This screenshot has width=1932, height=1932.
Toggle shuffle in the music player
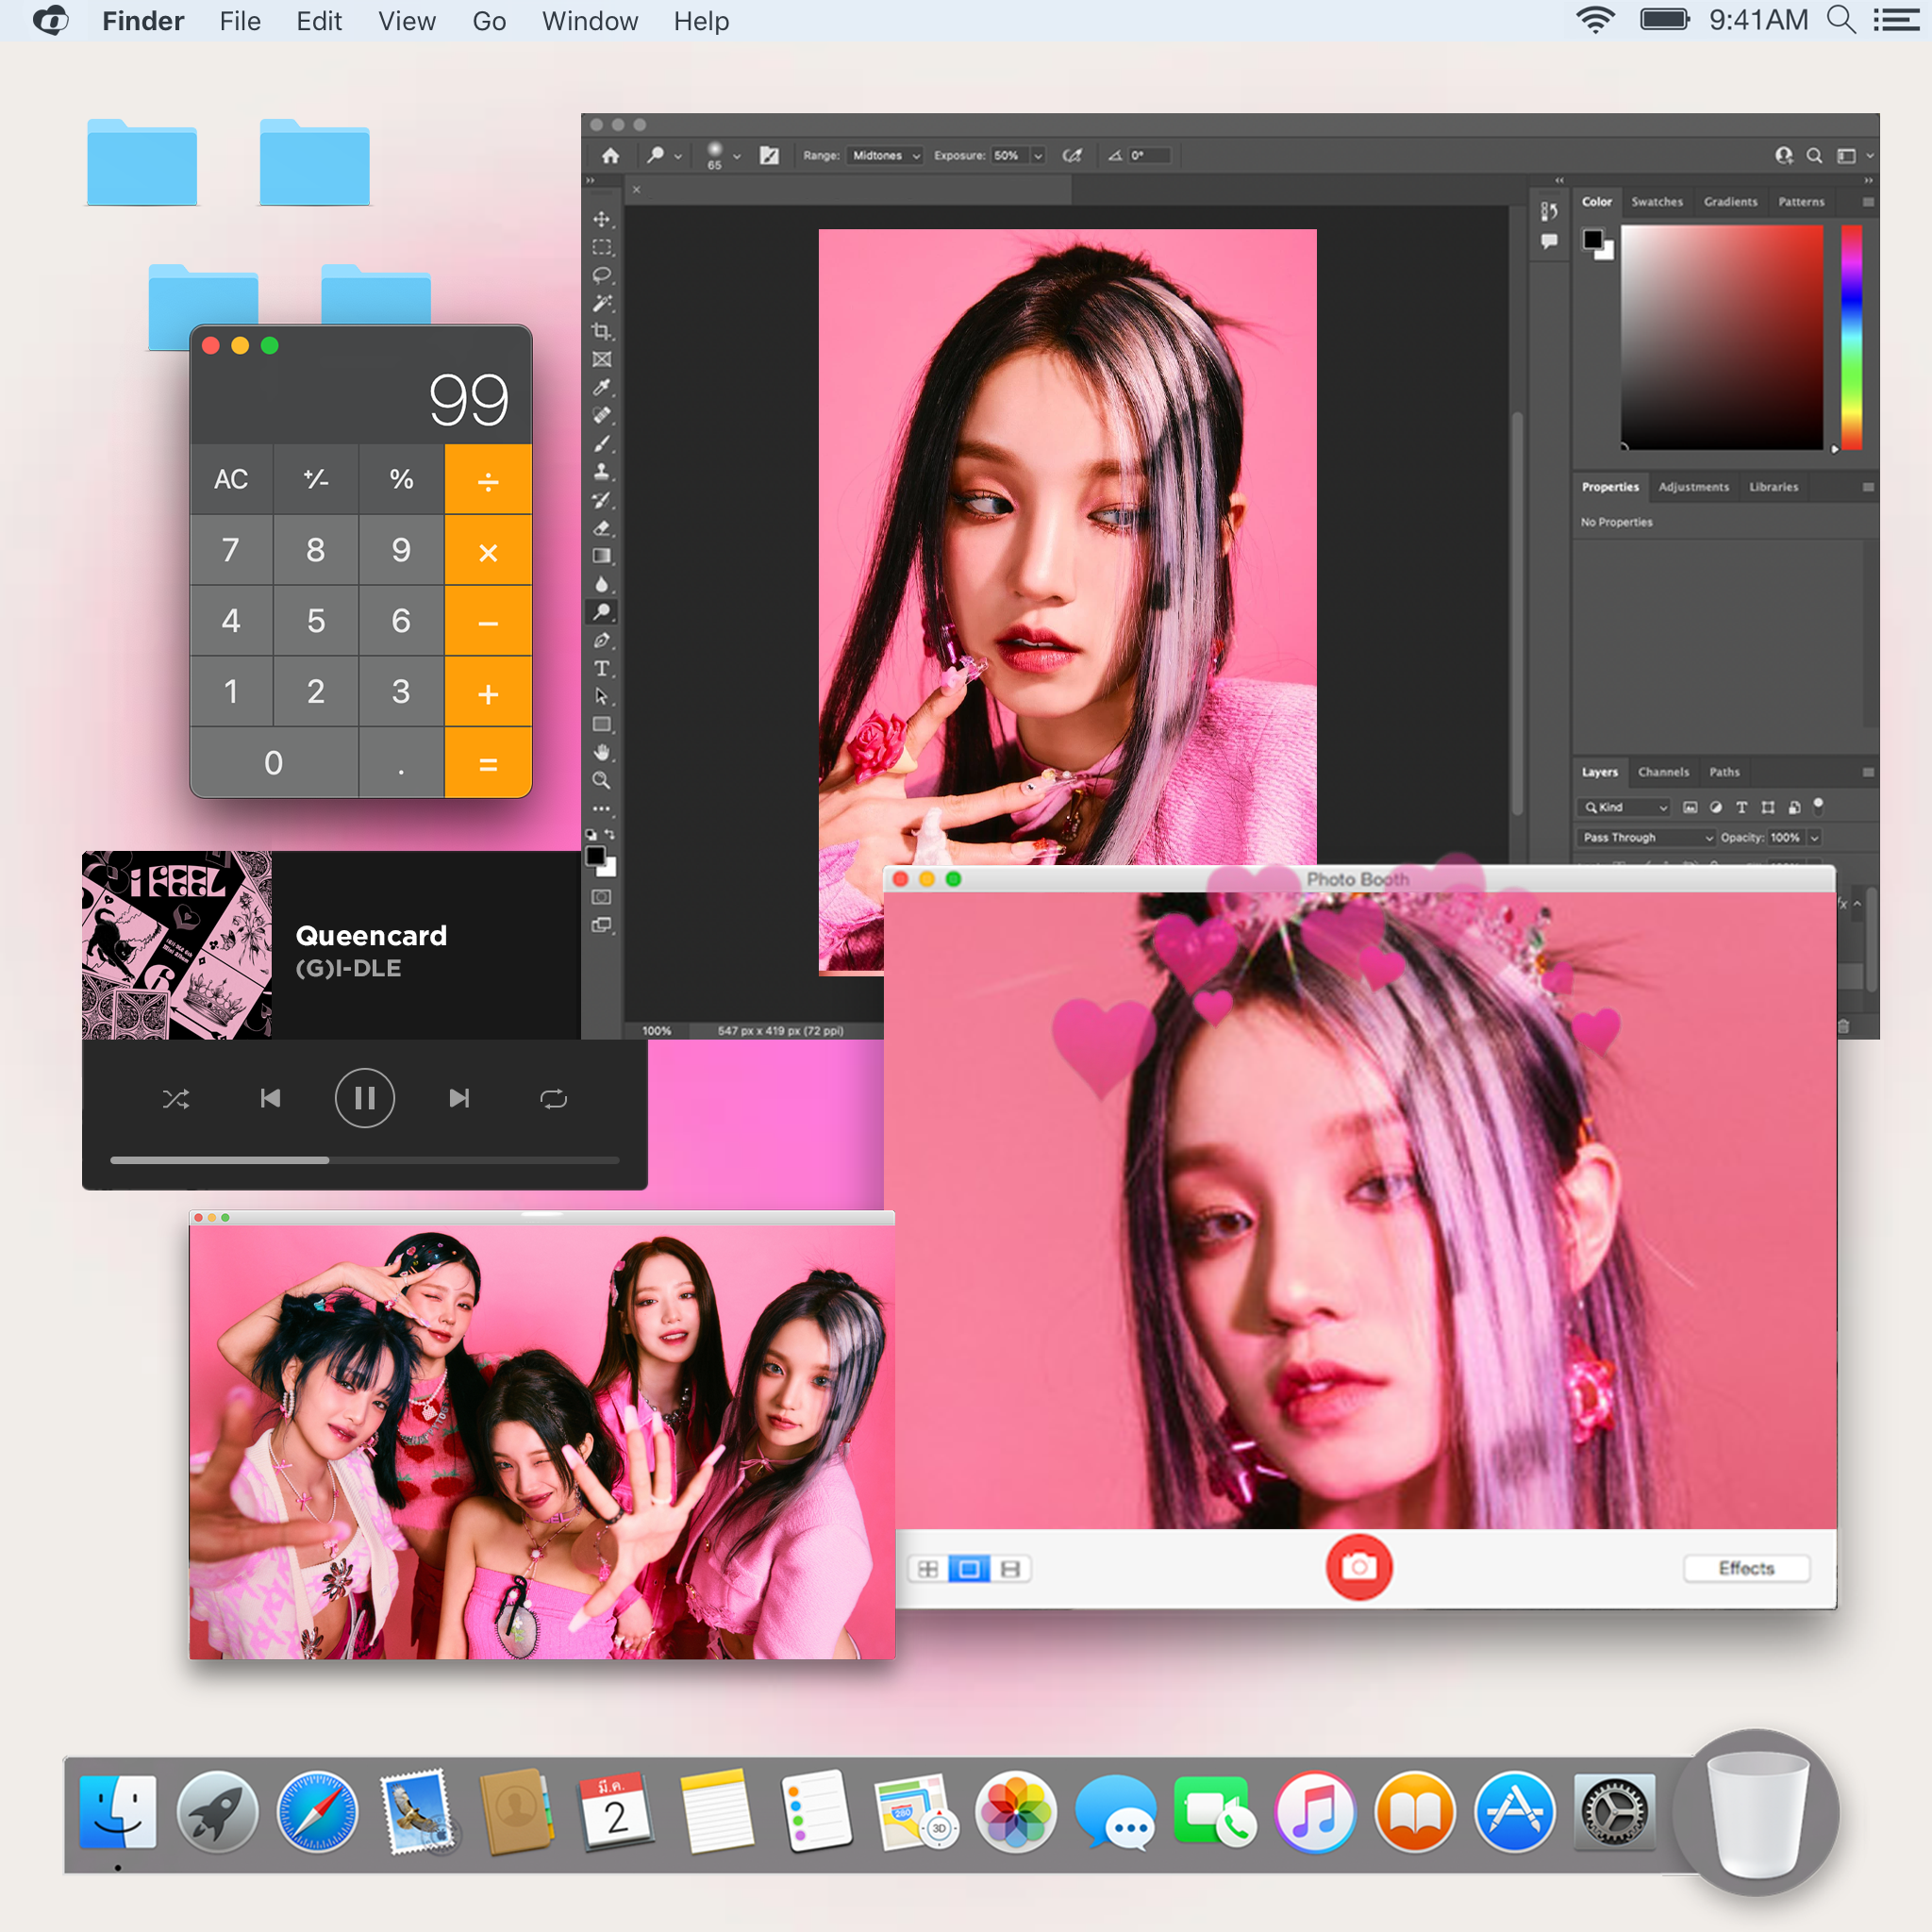point(176,1099)
